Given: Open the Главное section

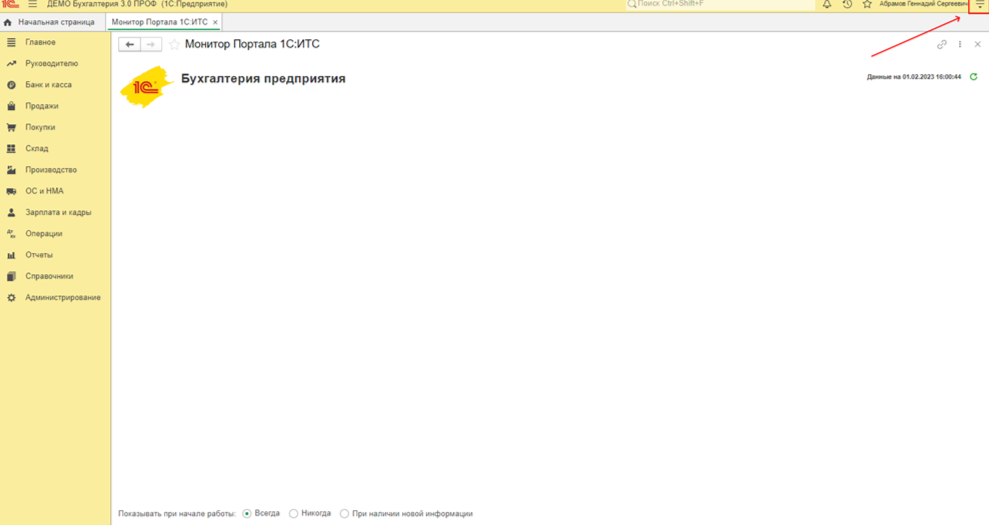Looking at the screenshot, I should click(x=40, y=42).
